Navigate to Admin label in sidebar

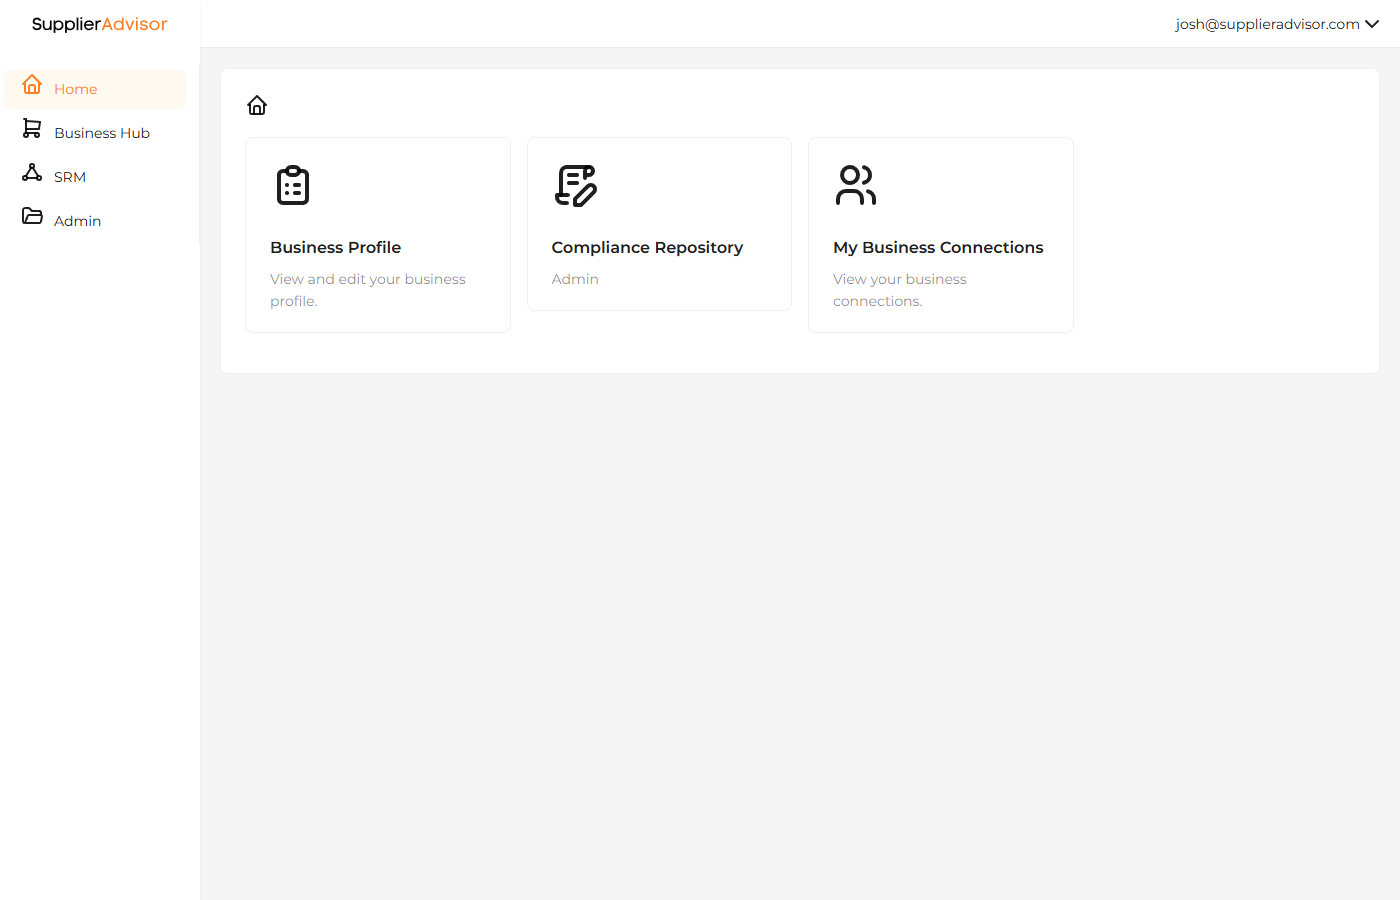(78, 221)
